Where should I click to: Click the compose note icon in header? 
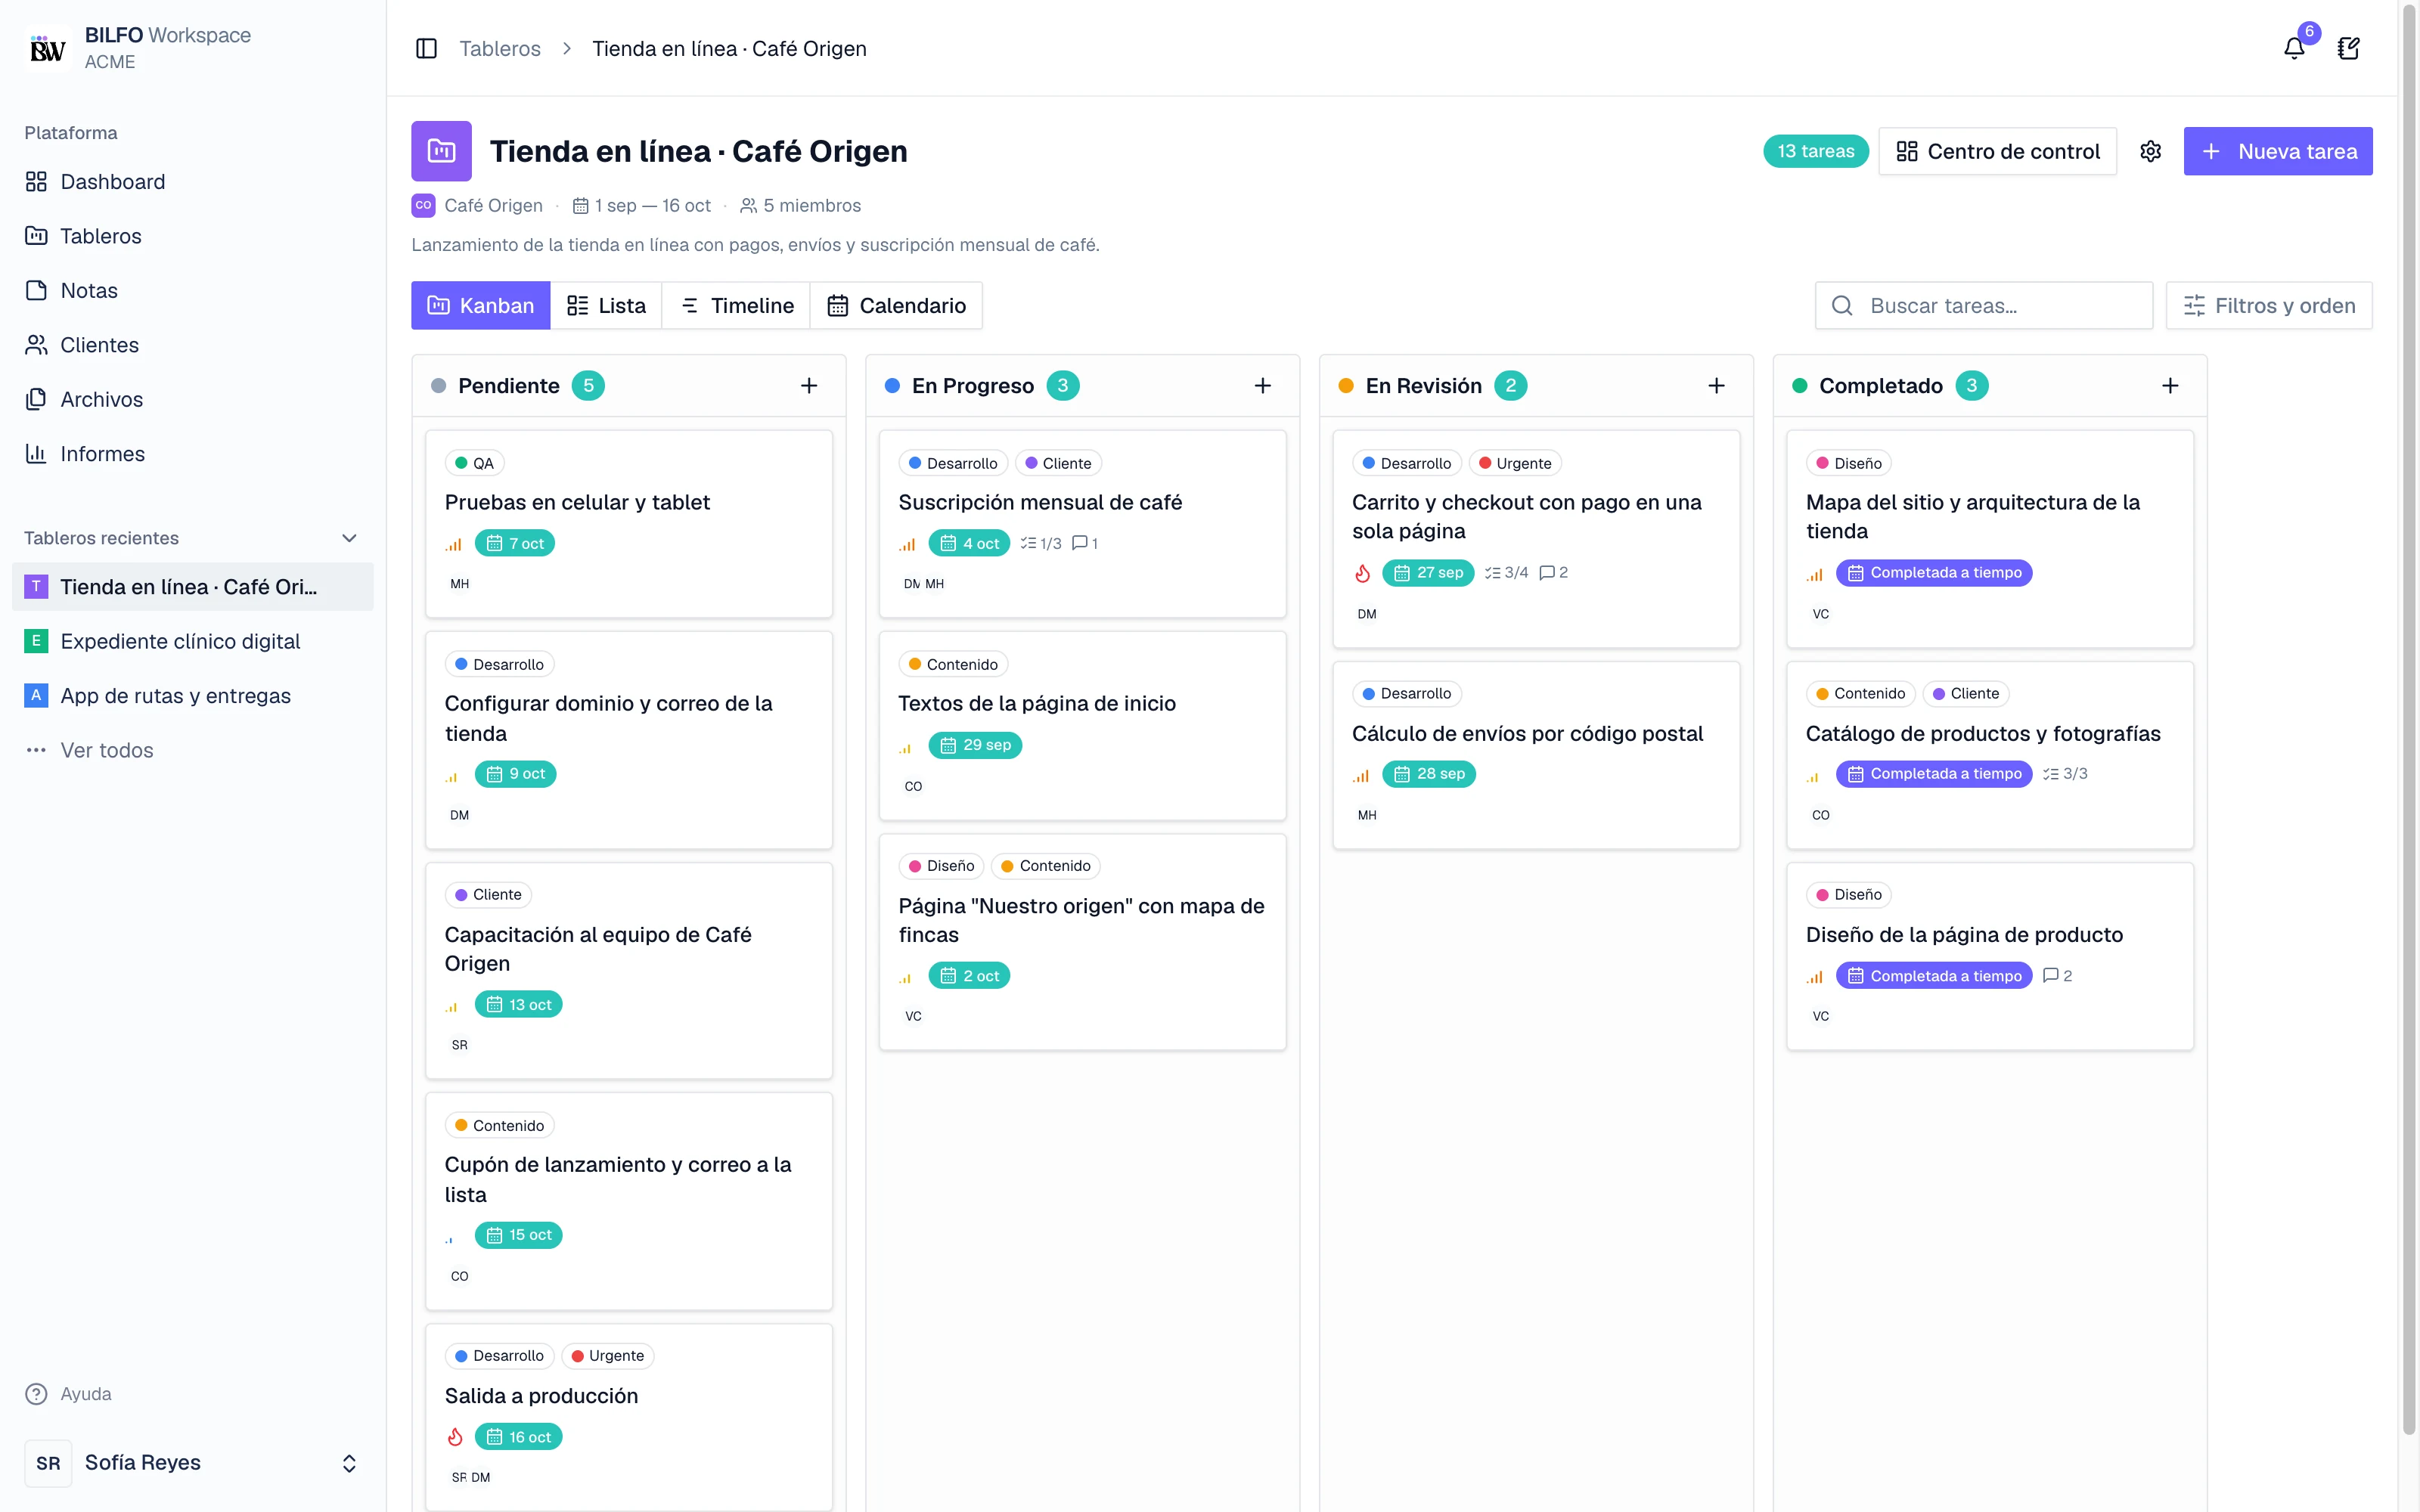pyautogui.click(x=2349, y=48)
